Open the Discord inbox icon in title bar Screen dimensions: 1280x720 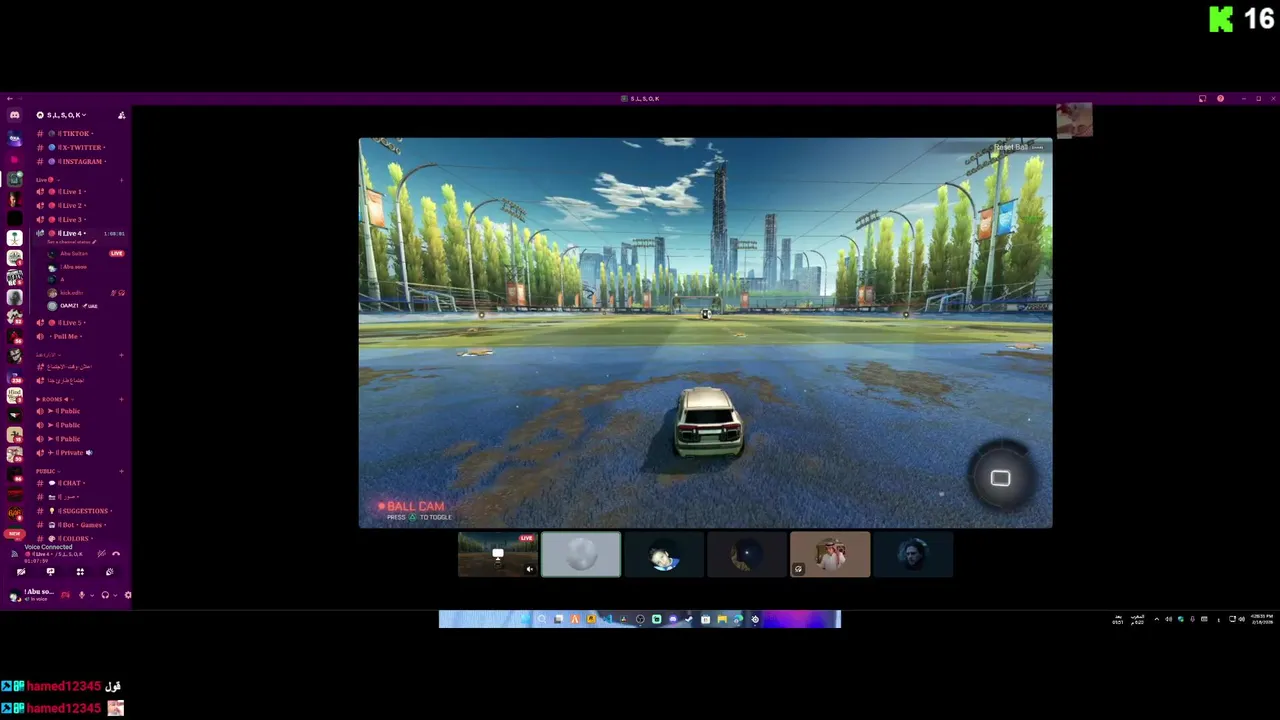coord(1202,98)
